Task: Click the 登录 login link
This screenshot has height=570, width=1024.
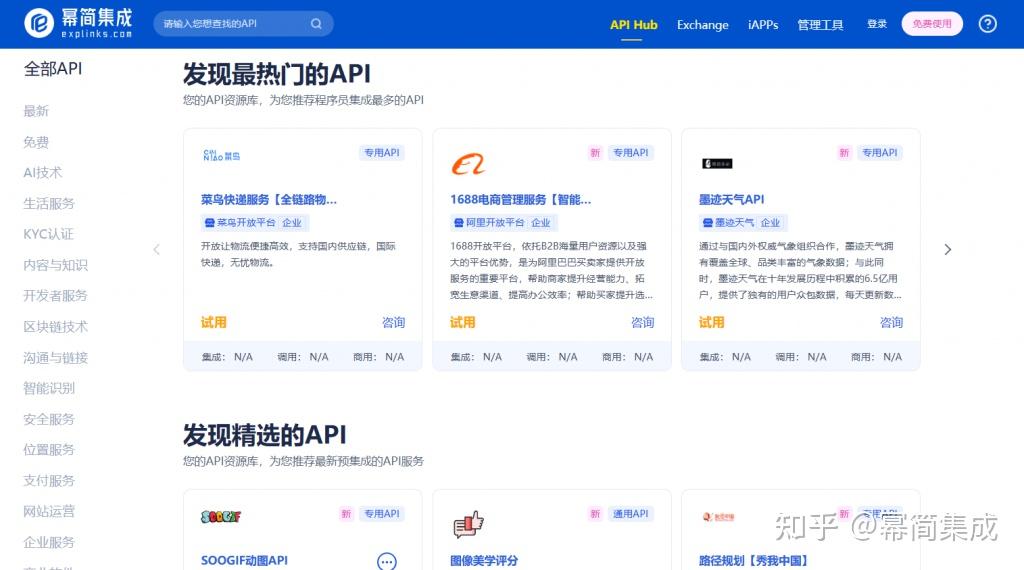Action: (876, 24)
